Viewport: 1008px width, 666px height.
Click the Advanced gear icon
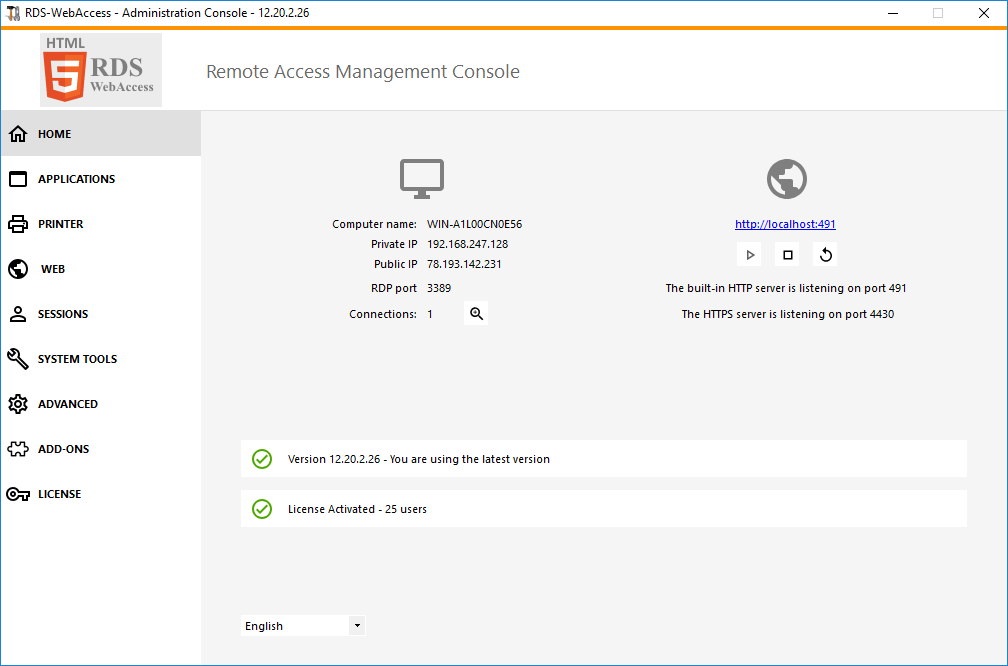[18, 404]
